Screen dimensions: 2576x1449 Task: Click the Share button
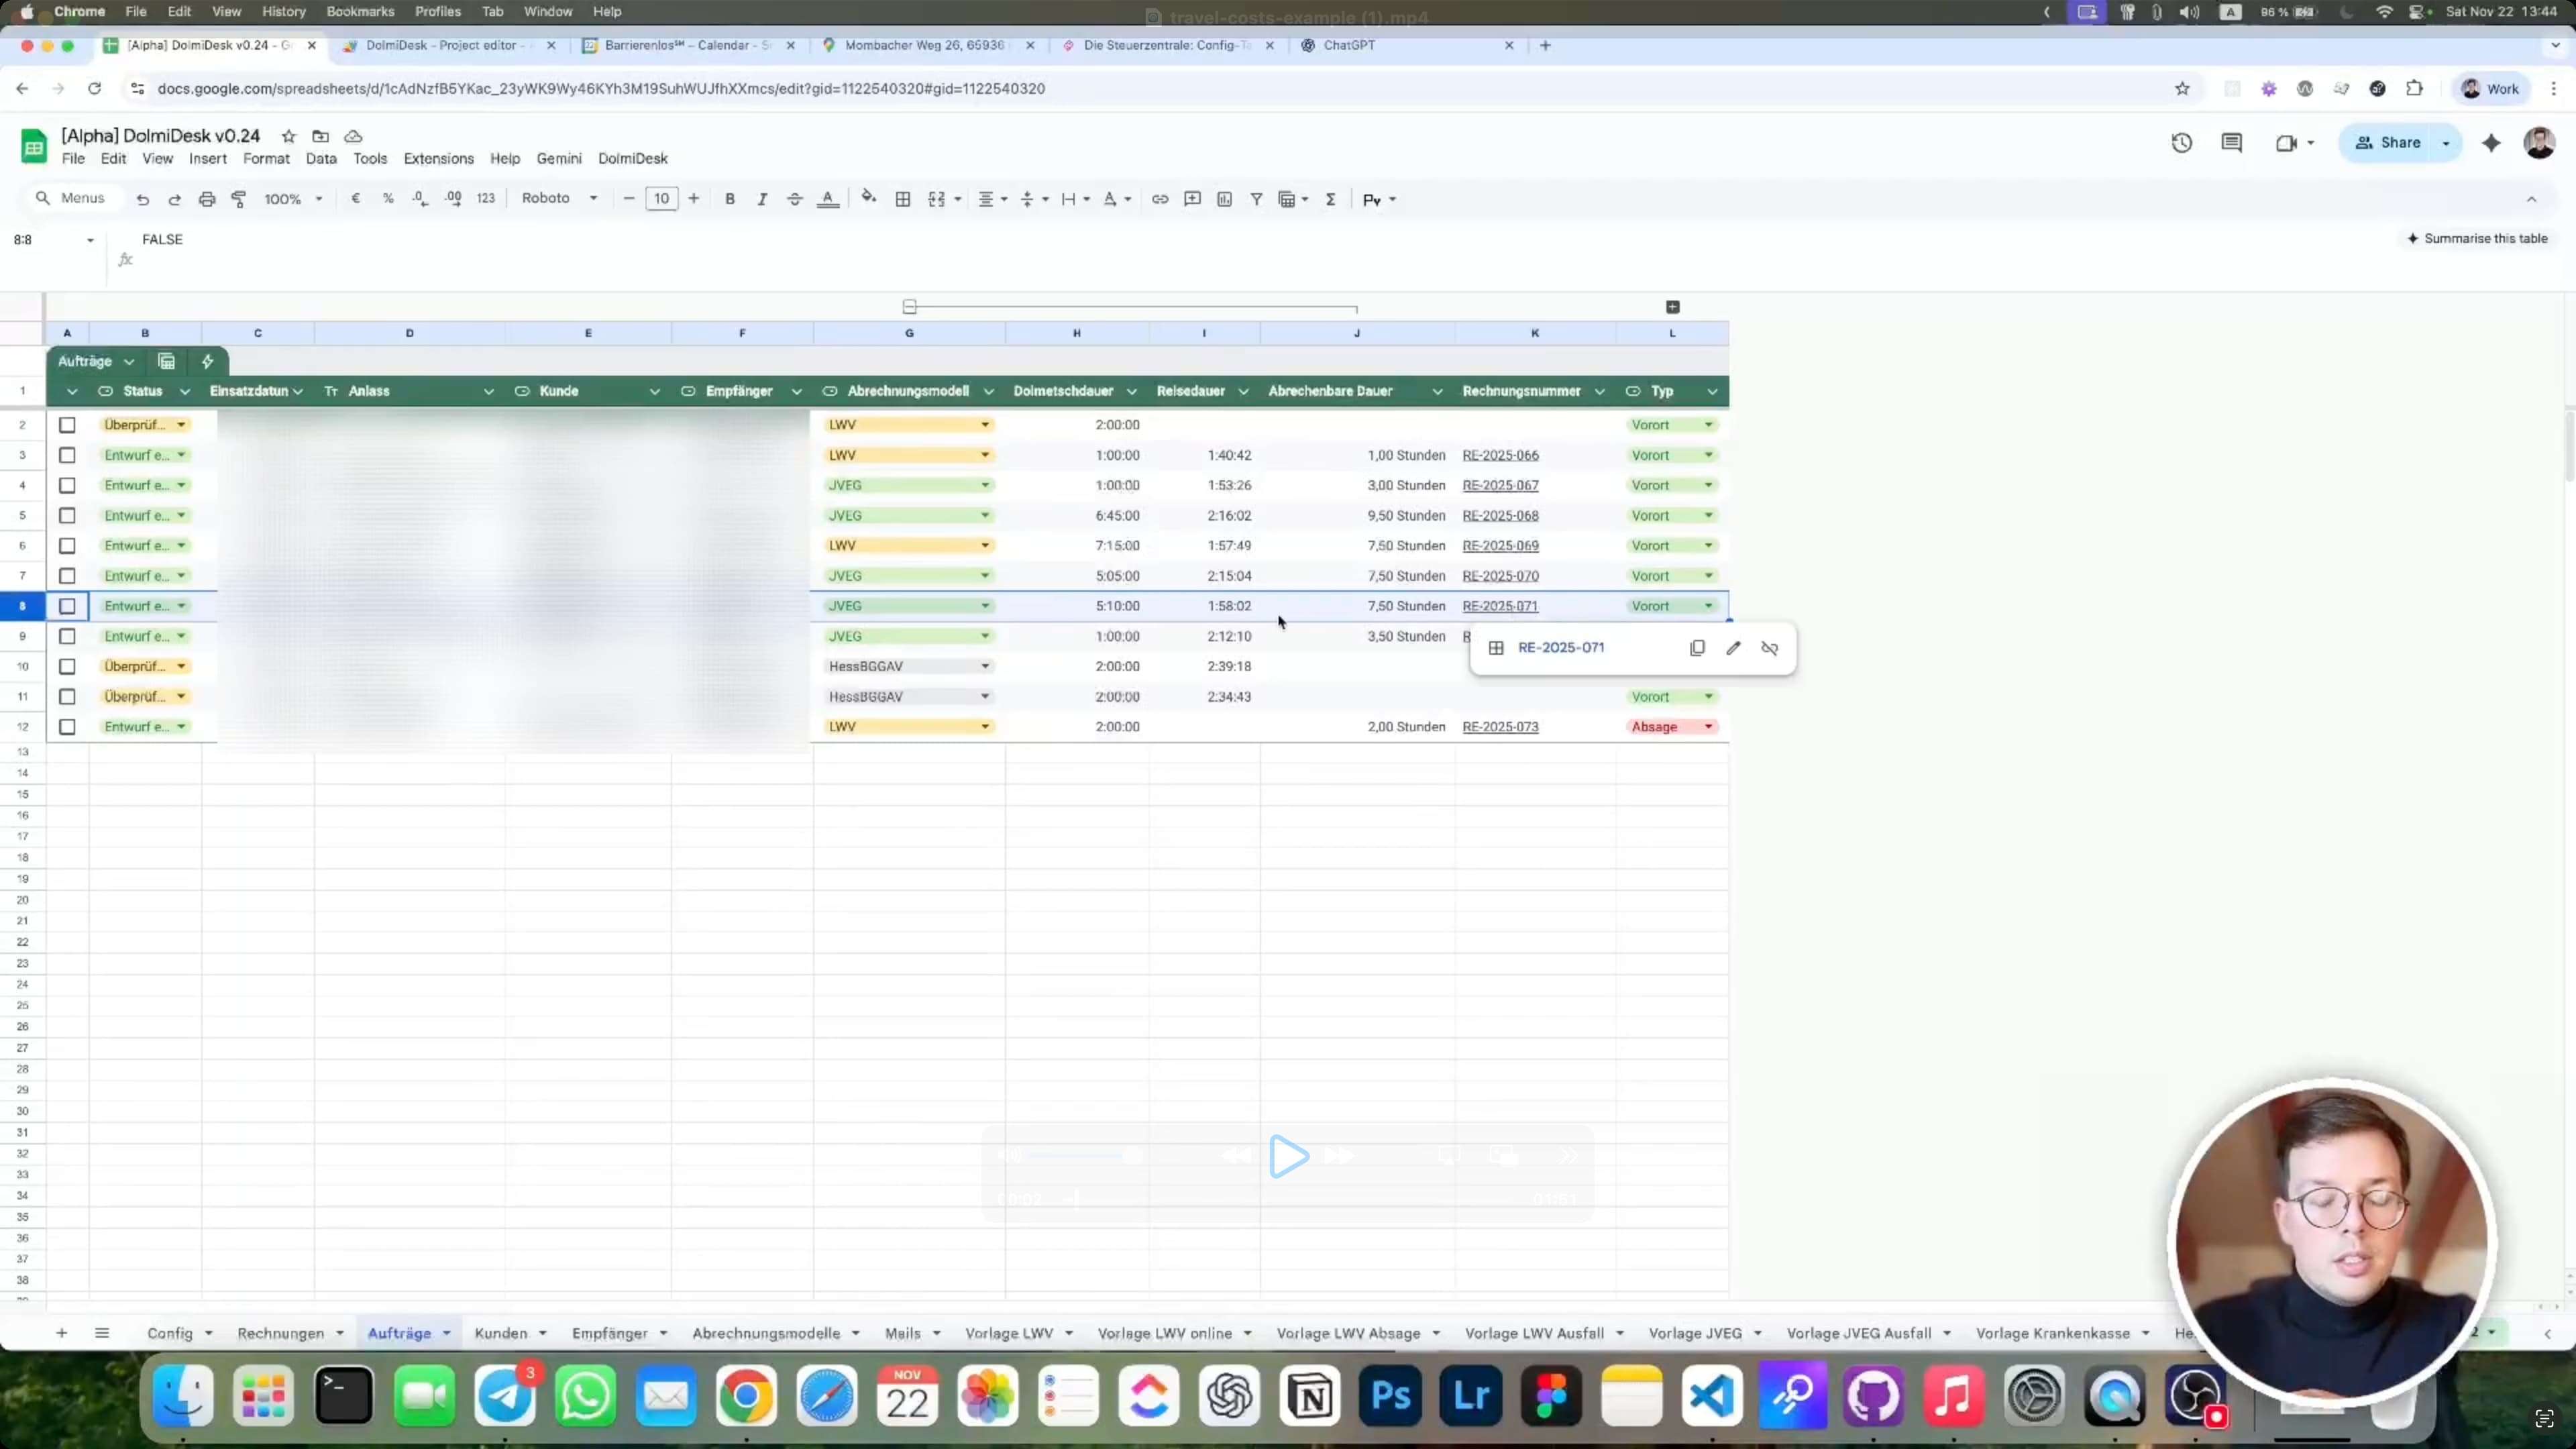click(x=2387, y=143)
